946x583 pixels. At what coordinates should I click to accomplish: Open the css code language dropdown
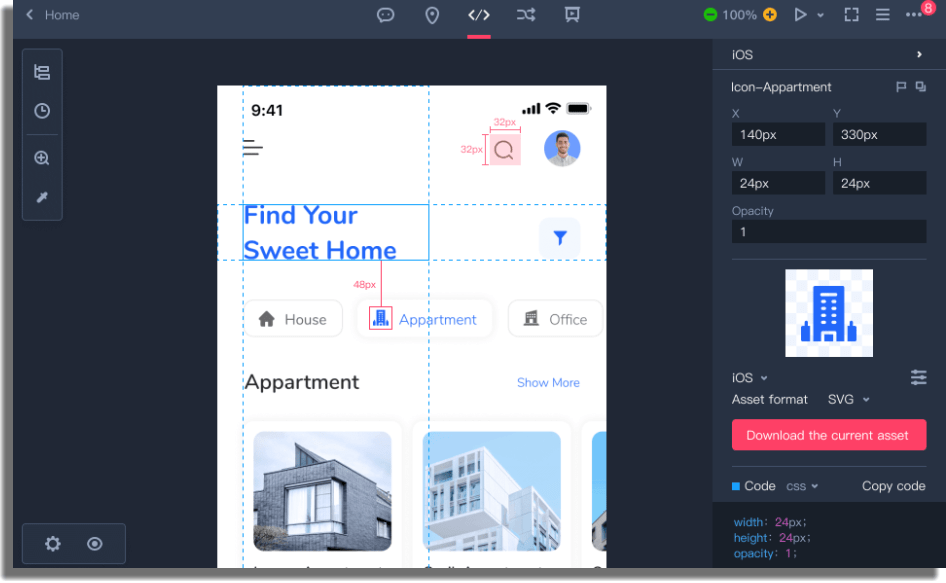pyautogui.click(x=802, y=486)
